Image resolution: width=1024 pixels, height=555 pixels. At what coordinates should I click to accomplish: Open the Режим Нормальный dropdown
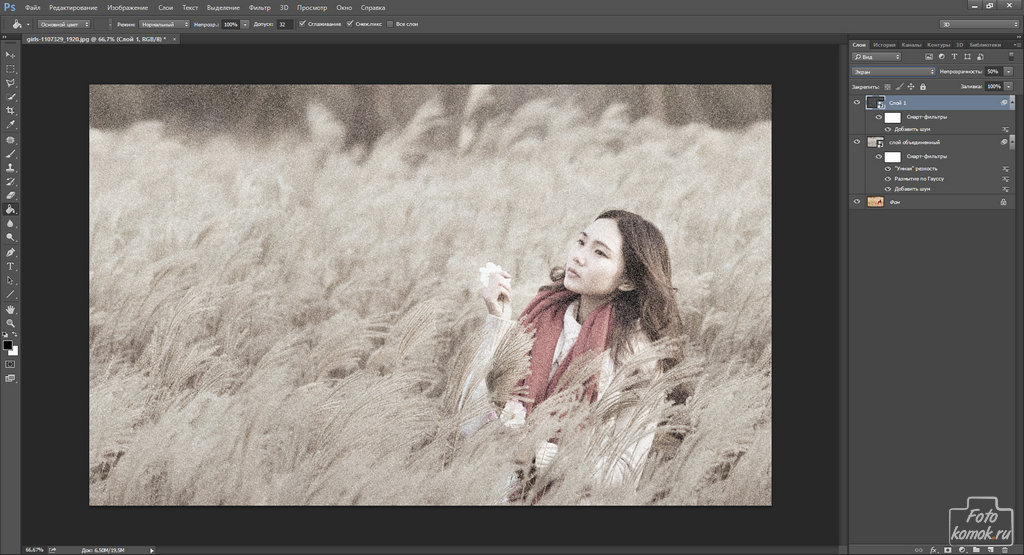[x=165, y=24]
